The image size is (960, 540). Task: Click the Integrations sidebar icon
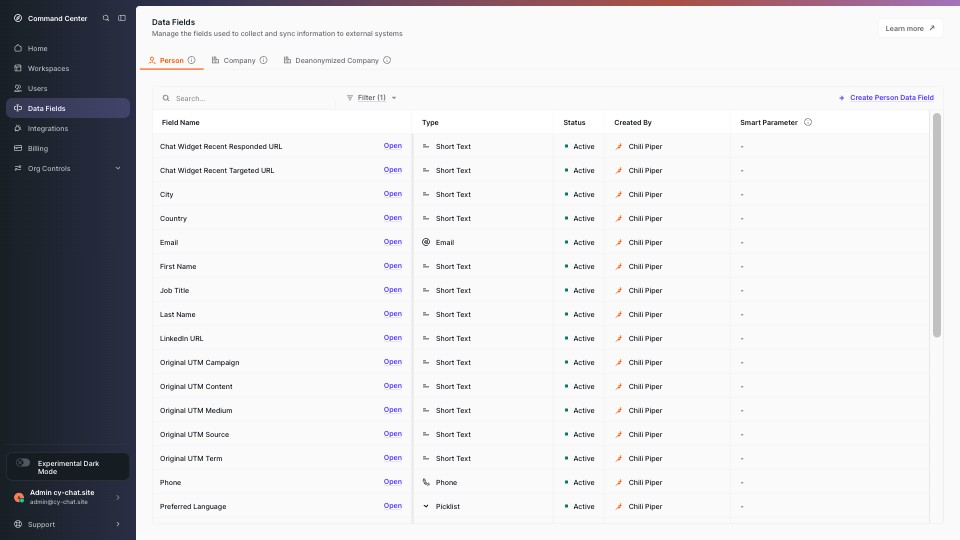tap(18, 128)
